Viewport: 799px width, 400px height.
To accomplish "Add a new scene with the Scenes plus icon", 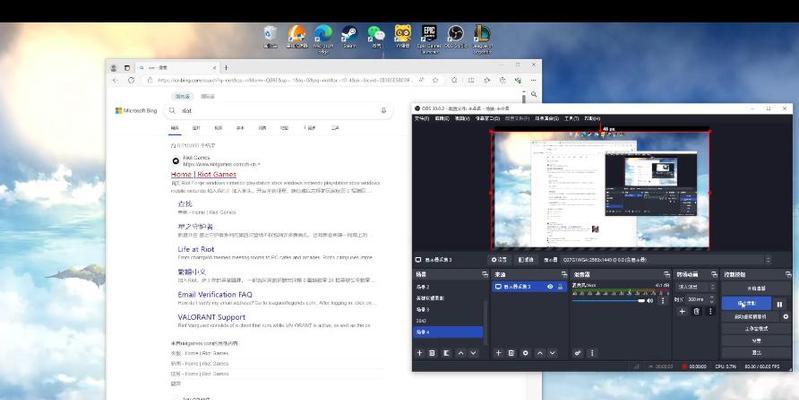I will [419, 353].
